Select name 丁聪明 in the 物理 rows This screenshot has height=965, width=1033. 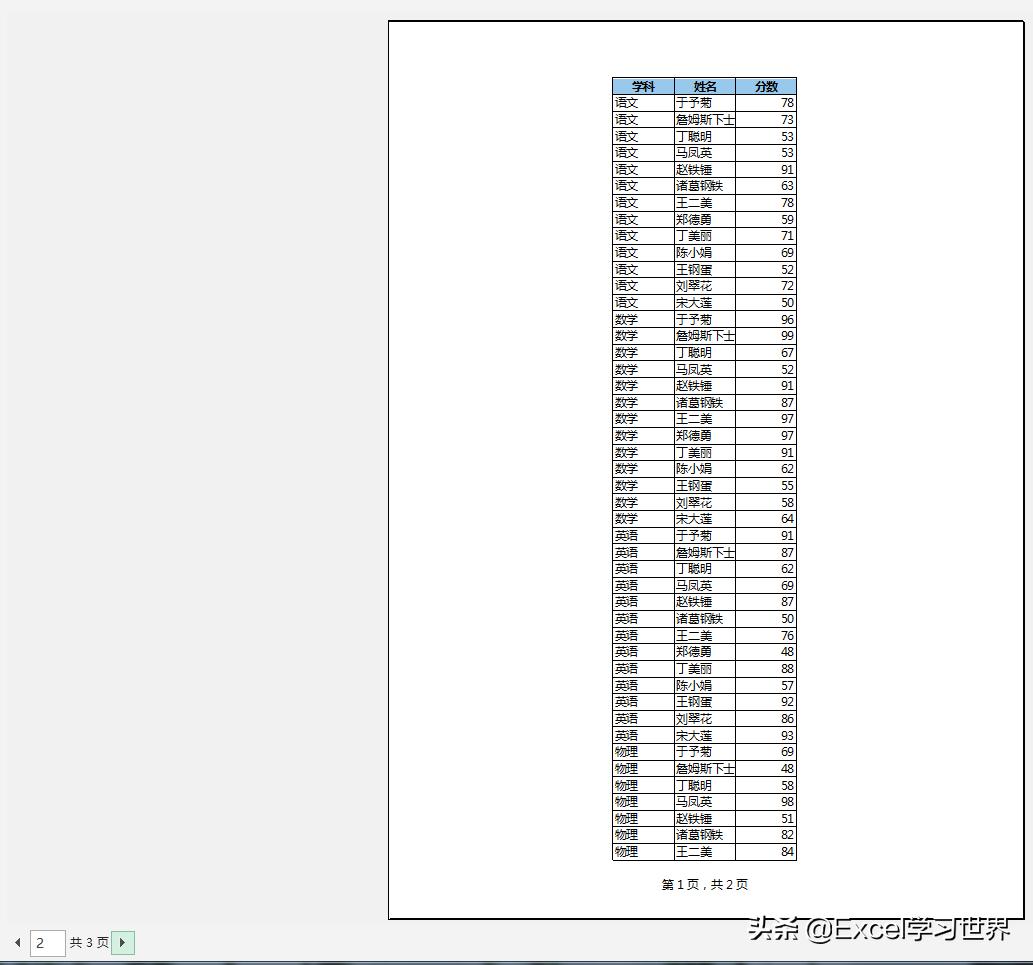click(704, 785)
